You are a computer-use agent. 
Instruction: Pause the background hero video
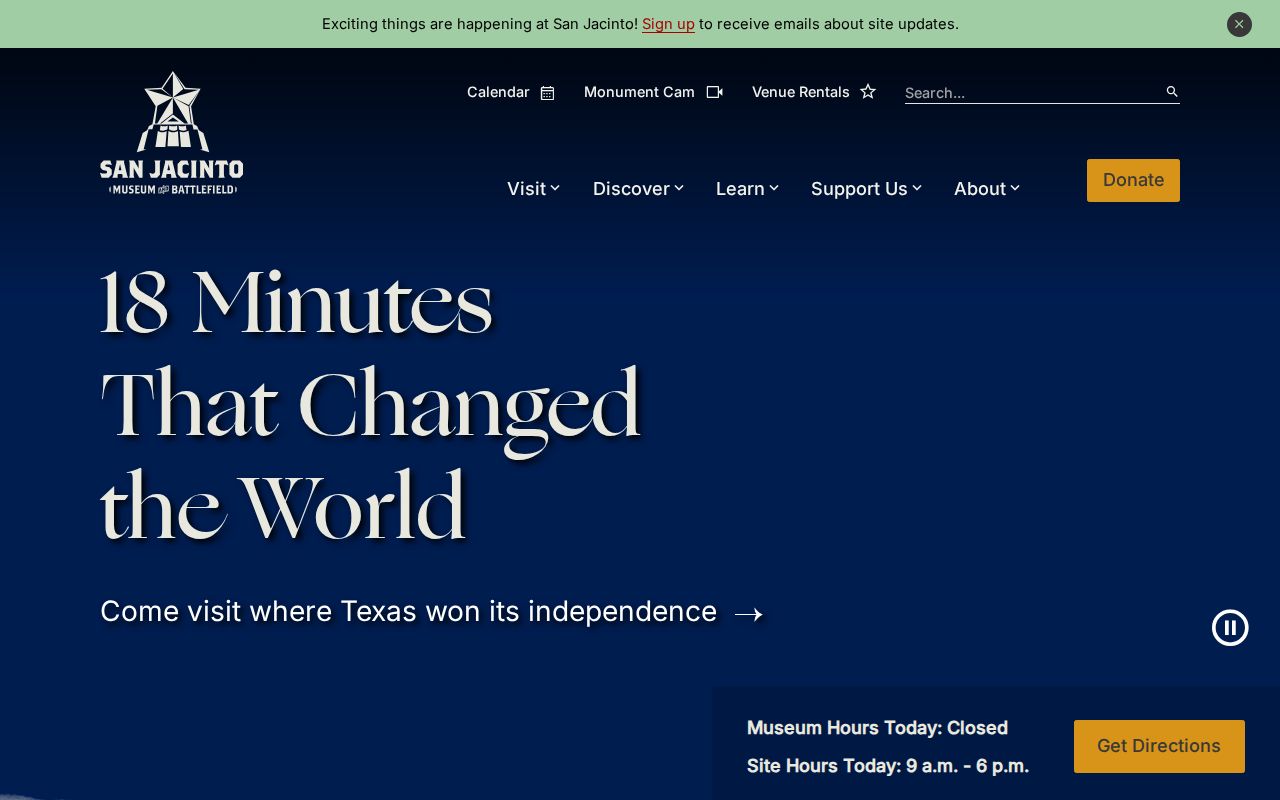coord(1230,628)
